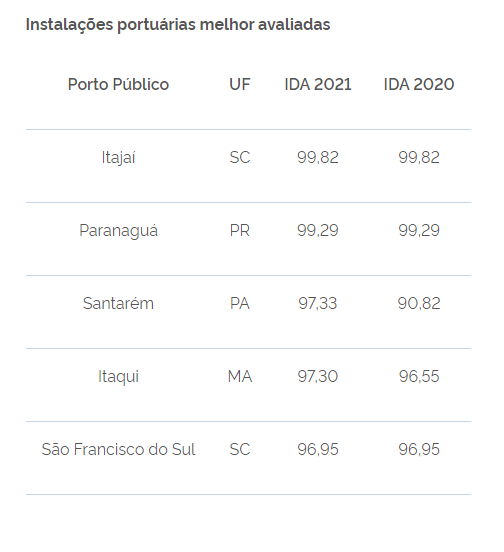Click the Paranaguá port name cell
Screen dimensions: 504x552
(118, 231)
